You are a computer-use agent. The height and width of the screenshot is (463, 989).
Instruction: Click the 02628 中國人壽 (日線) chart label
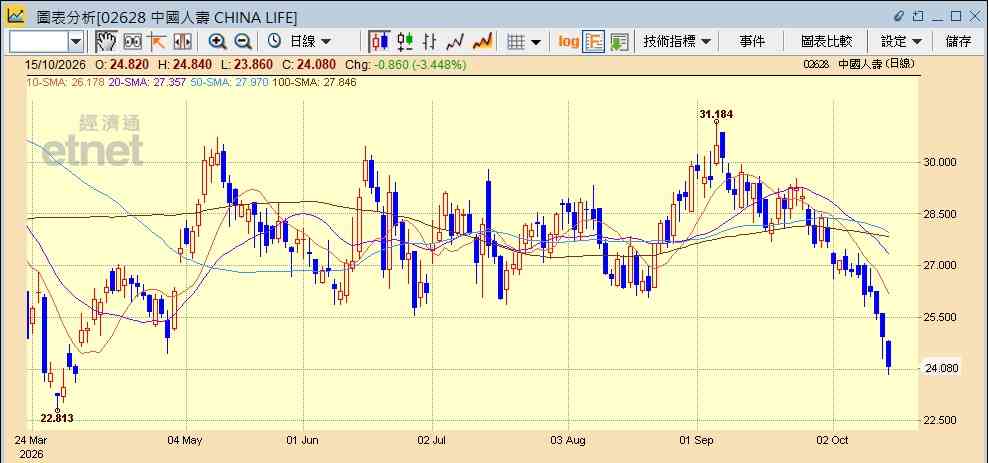click(859, 64)
